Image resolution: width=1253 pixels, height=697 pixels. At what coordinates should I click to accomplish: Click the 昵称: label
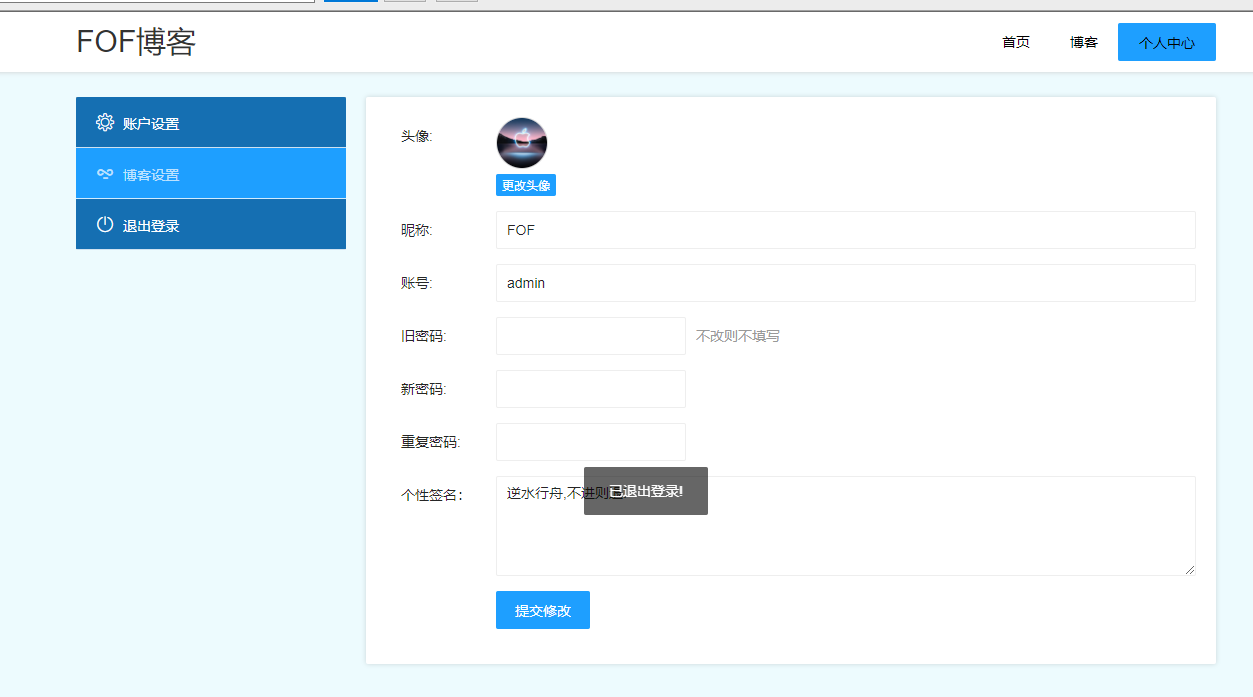pos(417,230)
